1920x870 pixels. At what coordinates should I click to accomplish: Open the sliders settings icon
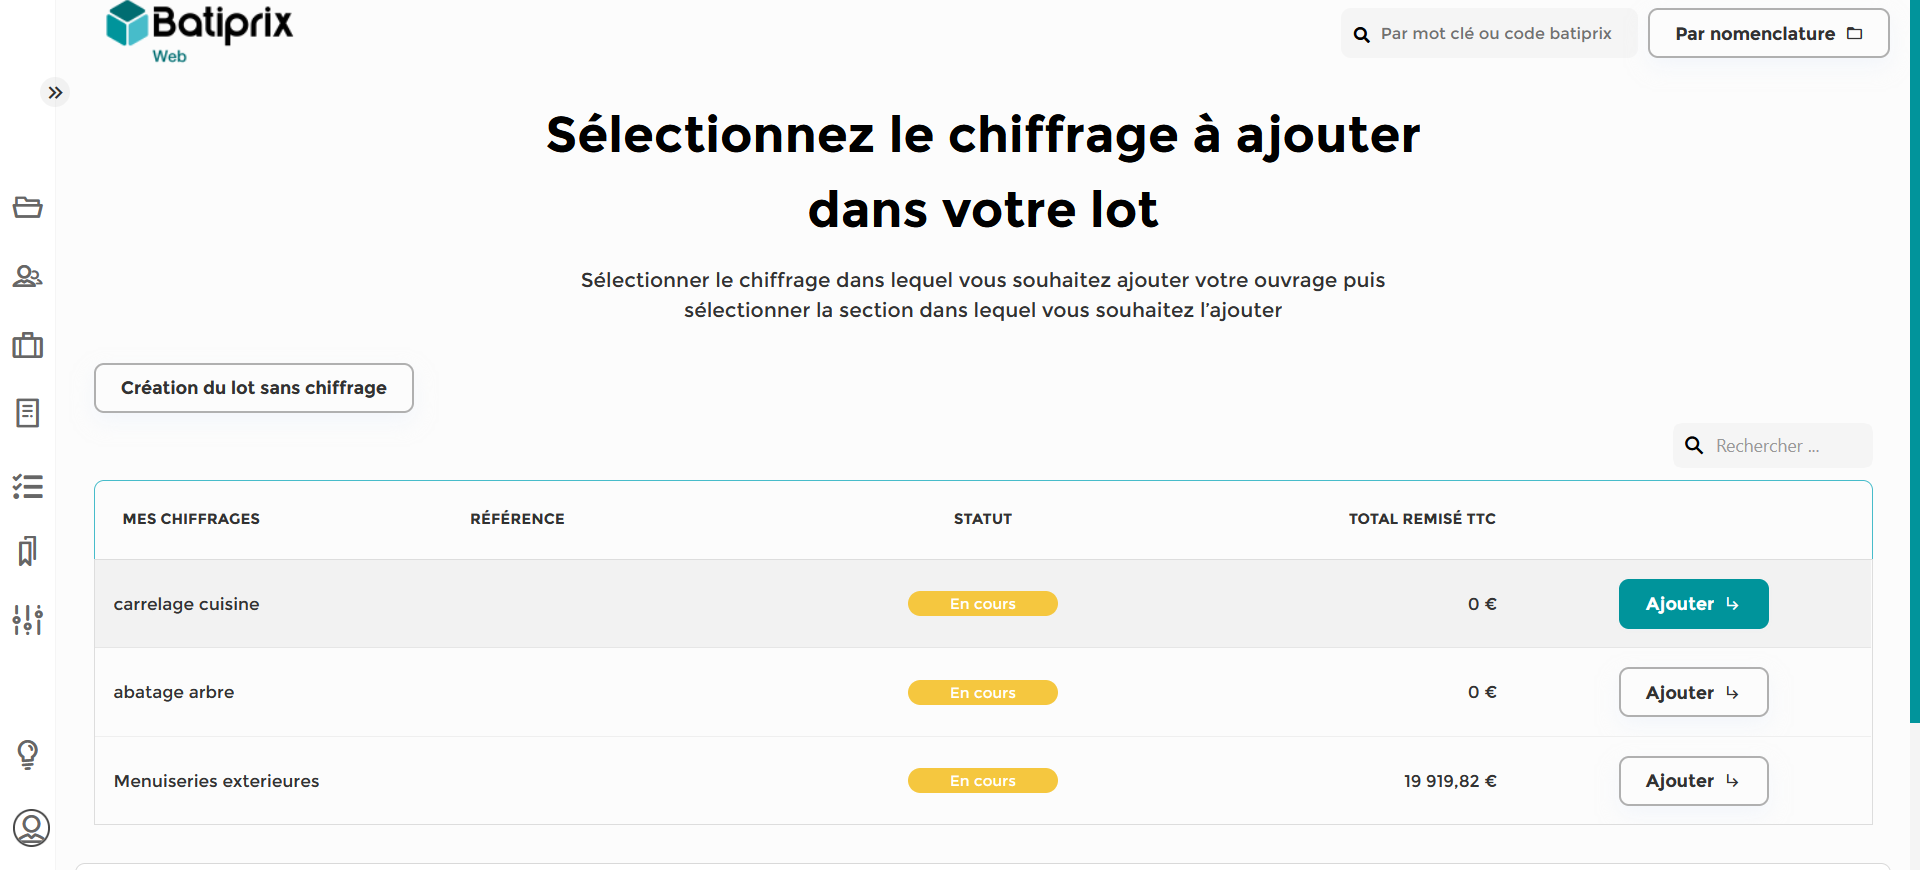28,620
